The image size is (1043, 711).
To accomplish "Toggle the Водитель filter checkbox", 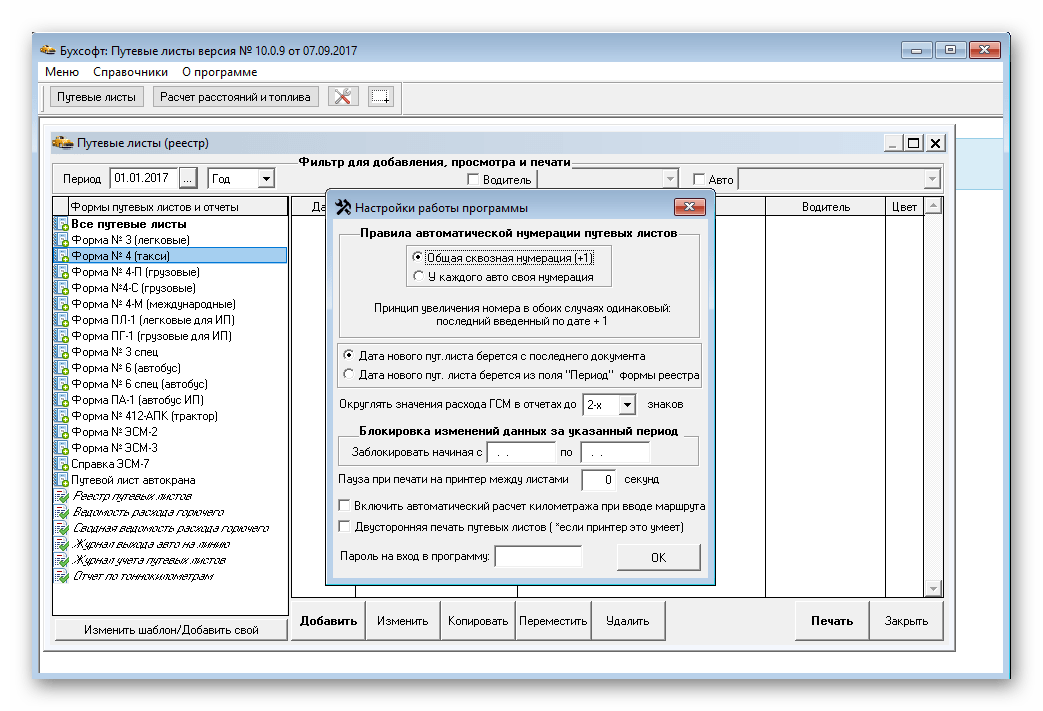I will click(x=473, y=179).
